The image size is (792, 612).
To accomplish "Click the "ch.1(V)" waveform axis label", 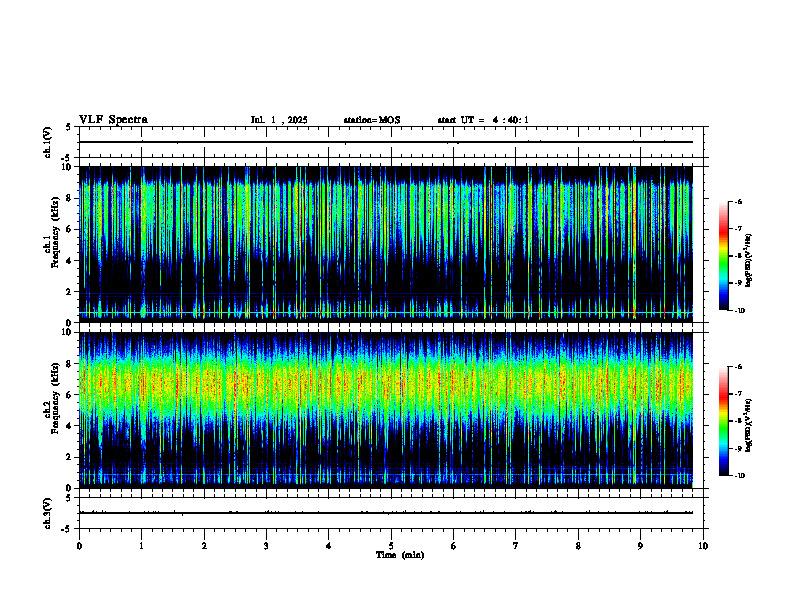I will 47,142.
